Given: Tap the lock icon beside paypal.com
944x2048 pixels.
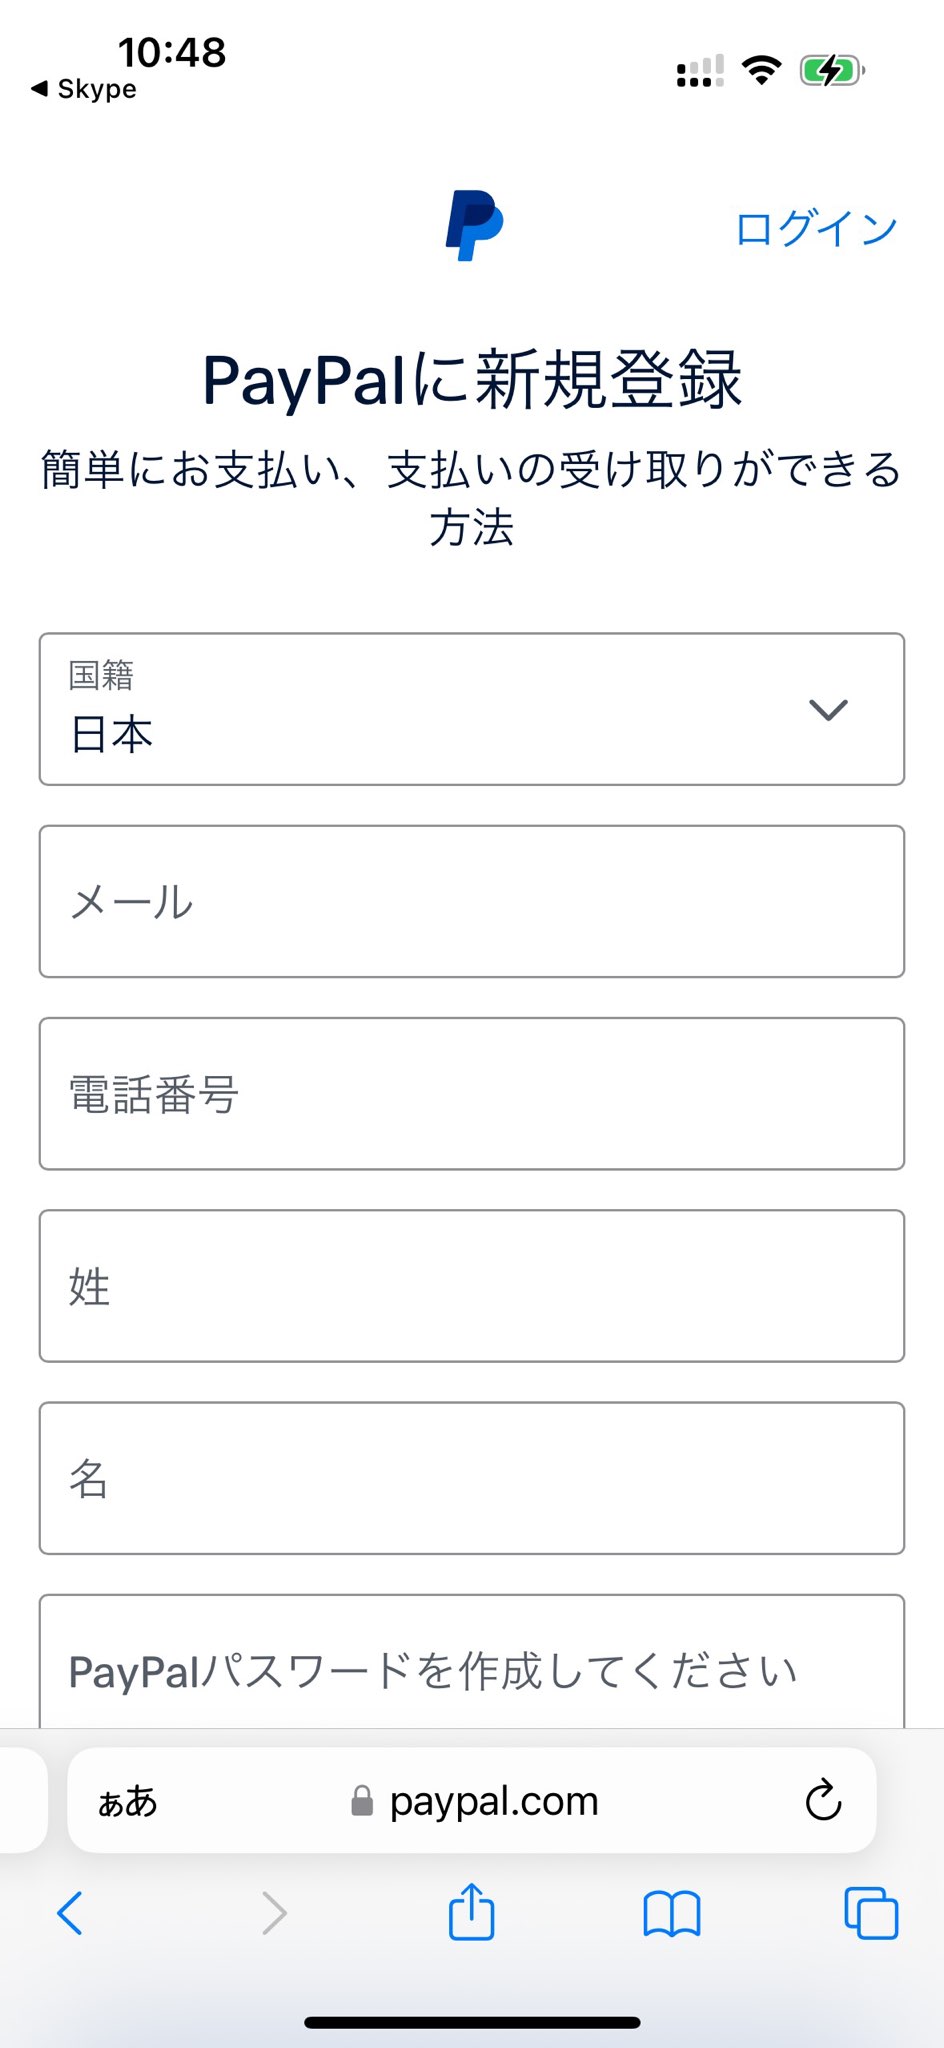Looking at the screenshot, I should pyautogui.click(x=362, y=1801).
